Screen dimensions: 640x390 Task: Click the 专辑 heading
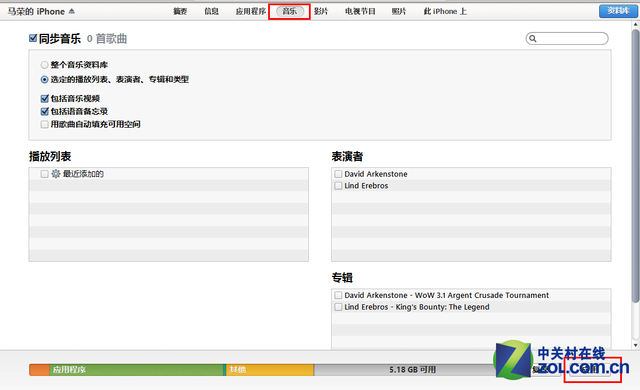tap(342, 278)
